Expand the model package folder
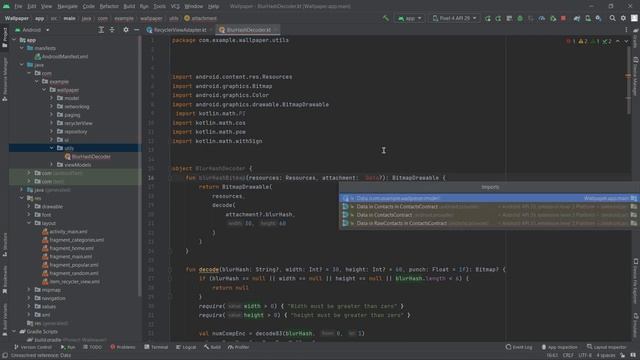 click(x=51, y=98)
